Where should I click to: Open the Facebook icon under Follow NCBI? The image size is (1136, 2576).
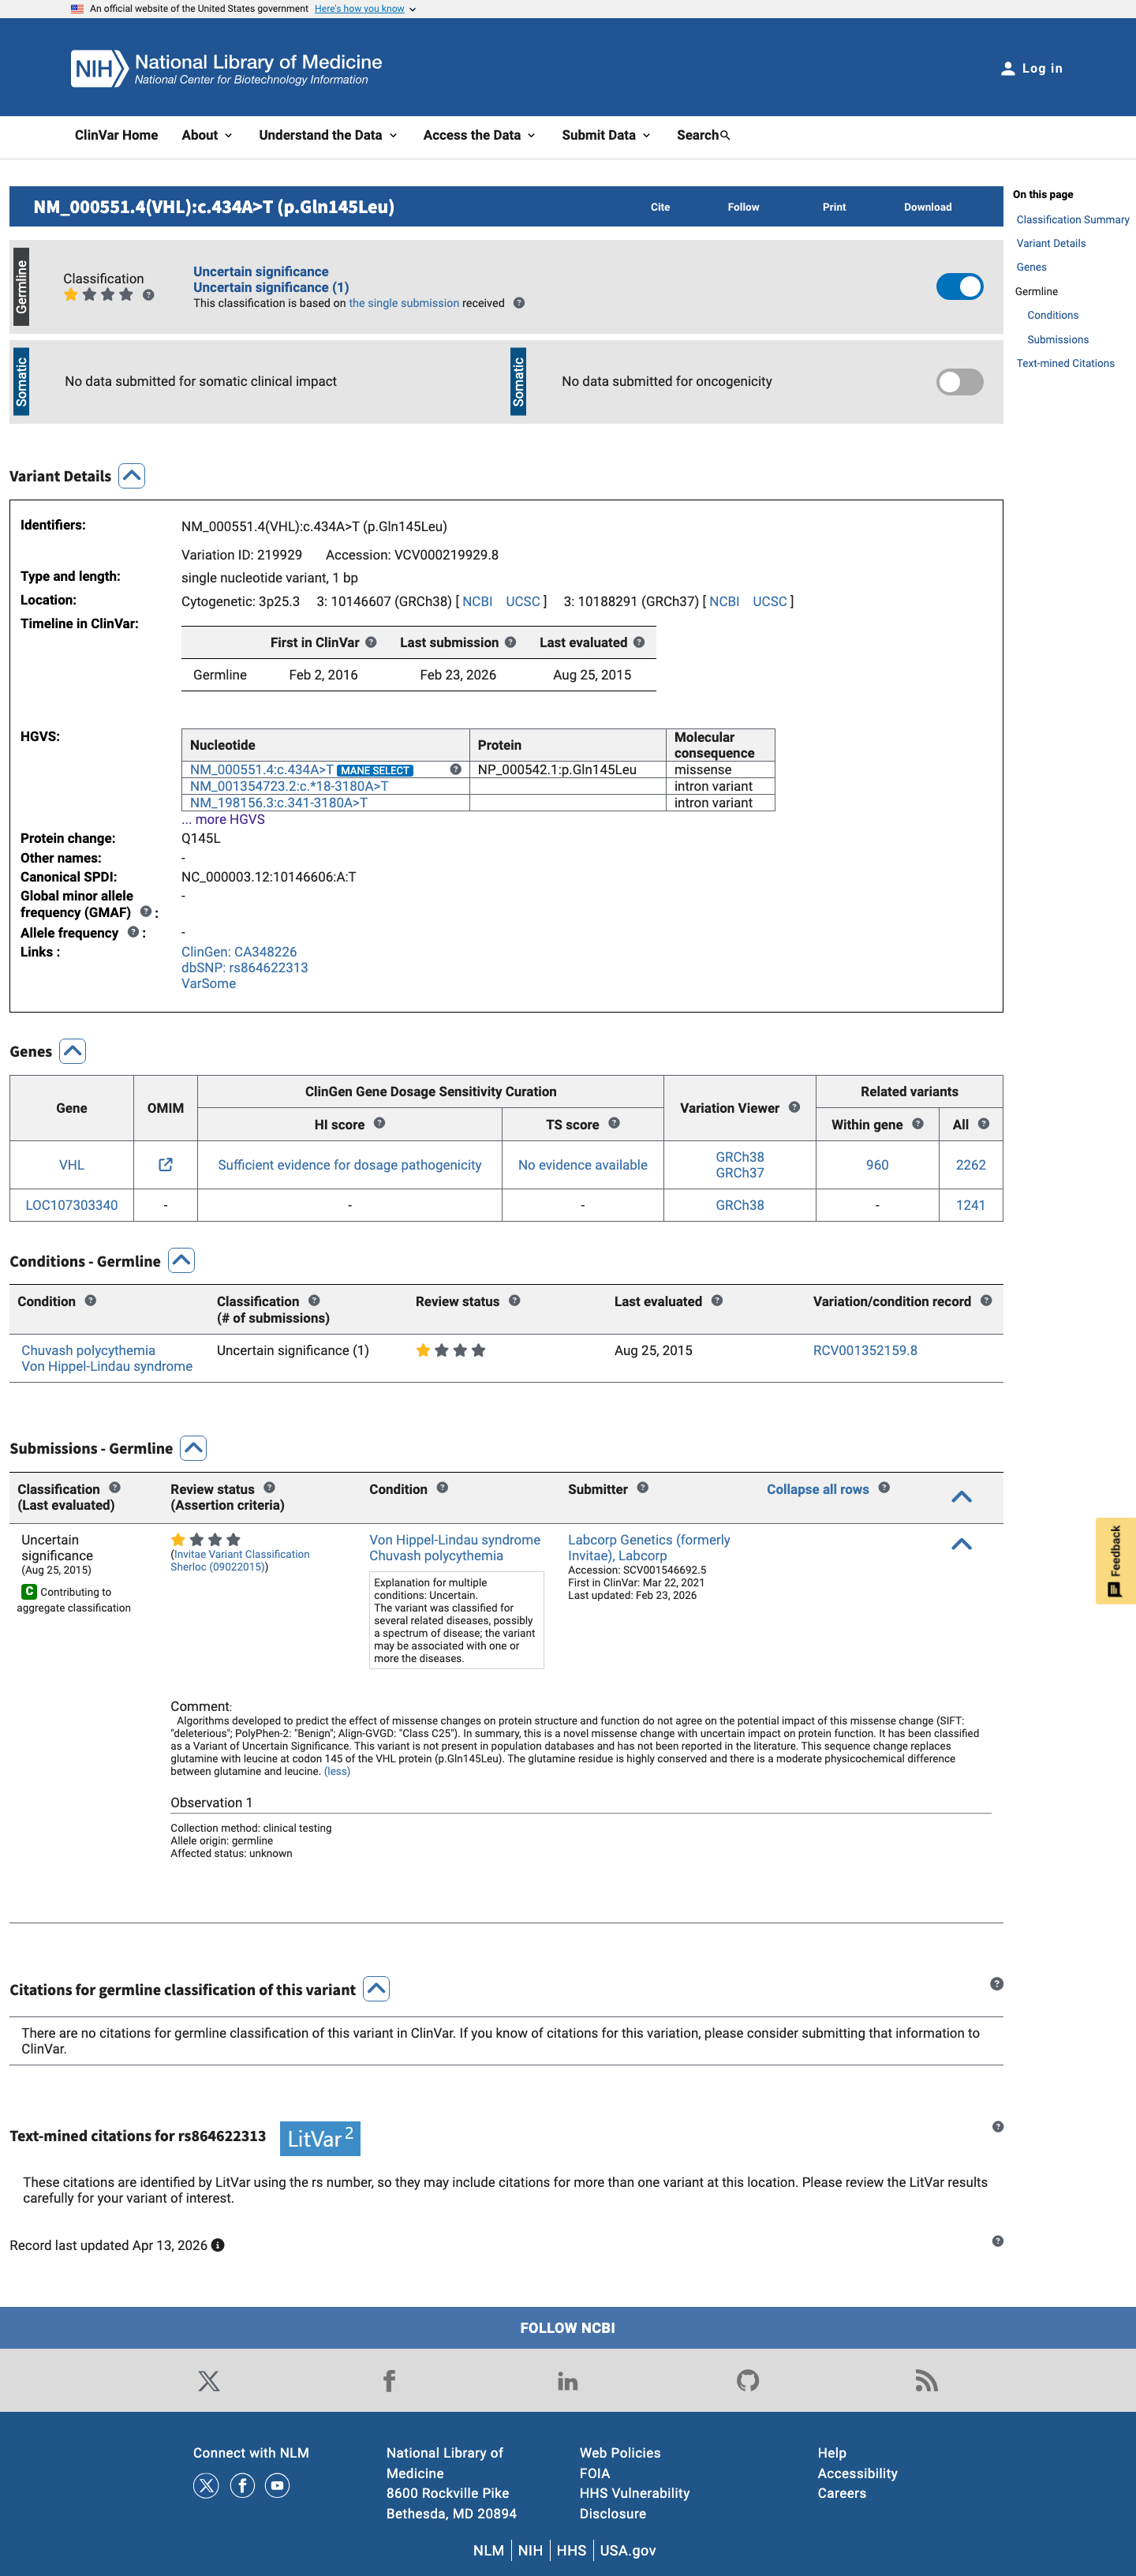tap(389, 2381)
